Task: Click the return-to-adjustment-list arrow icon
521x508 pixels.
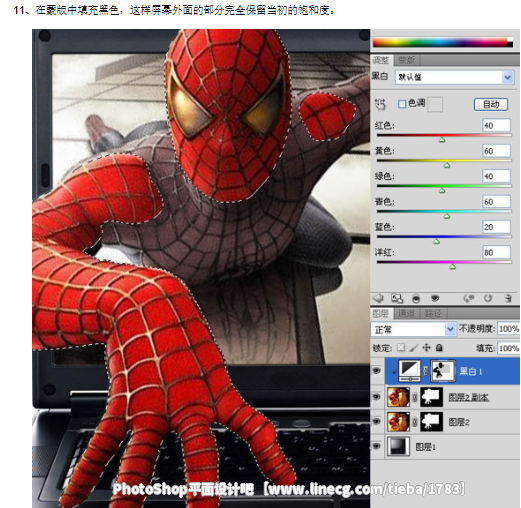Action: point(378,298)
